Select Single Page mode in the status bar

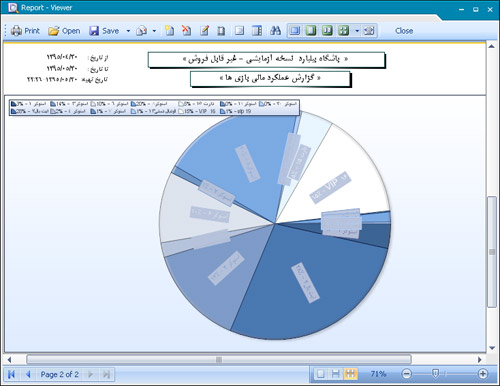(x=320, y=374)
